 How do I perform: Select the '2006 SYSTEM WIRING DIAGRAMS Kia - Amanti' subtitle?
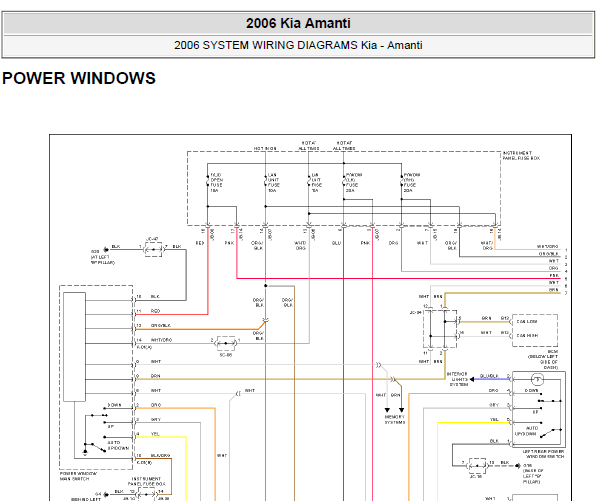coord(298,45)
